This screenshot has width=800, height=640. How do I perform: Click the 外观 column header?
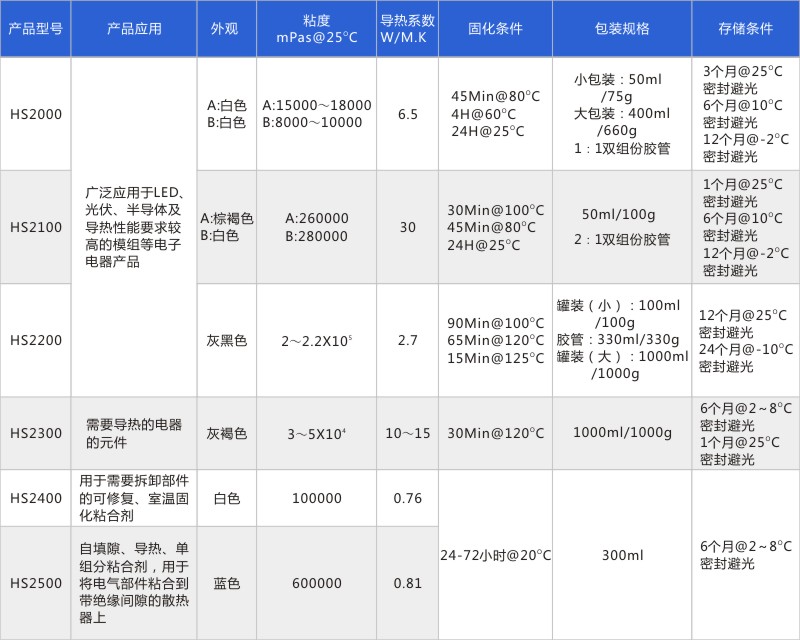point(225,29)
